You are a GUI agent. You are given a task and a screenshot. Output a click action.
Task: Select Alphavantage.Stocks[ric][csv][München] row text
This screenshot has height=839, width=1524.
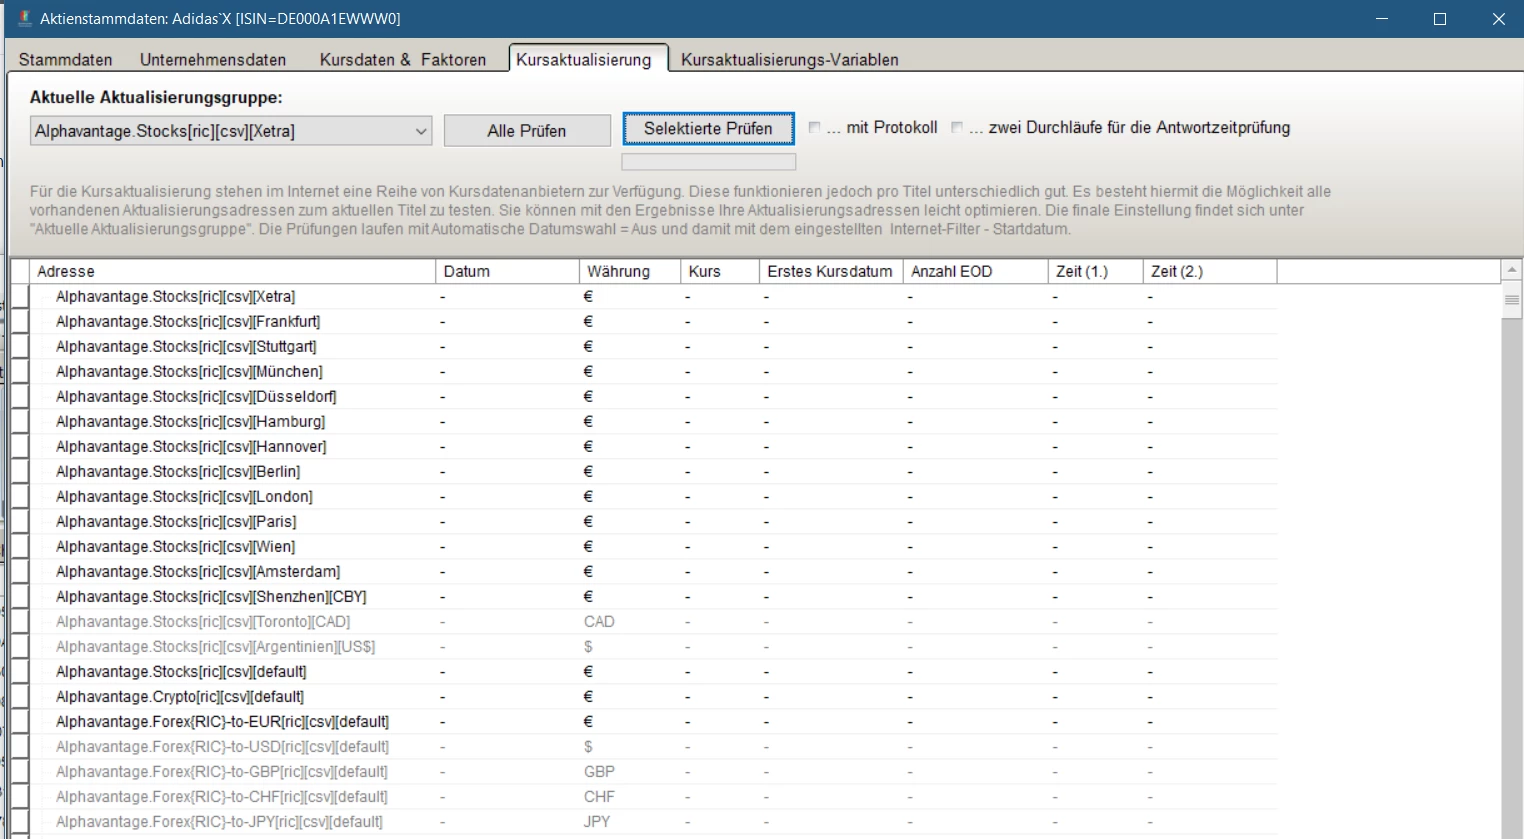pos(189,372)
